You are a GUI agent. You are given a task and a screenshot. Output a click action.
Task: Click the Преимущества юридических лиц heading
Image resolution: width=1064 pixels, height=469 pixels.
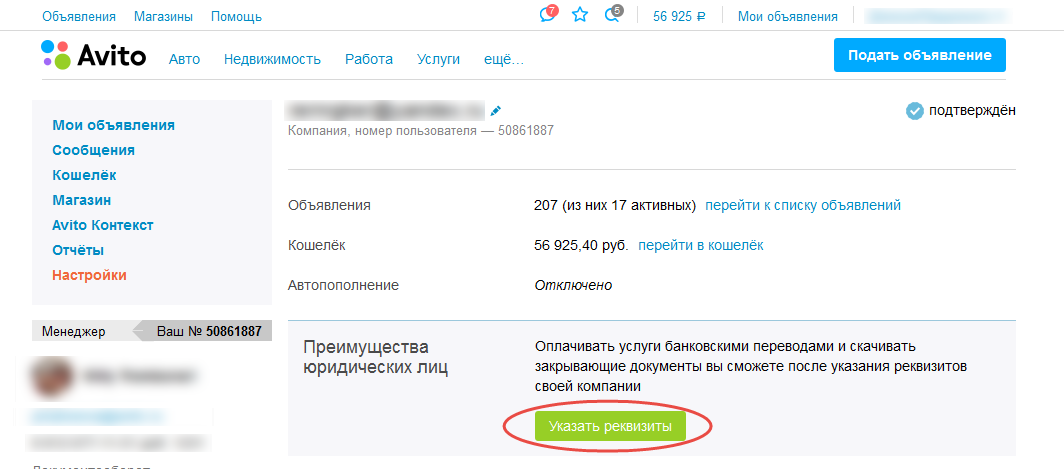coord(376,358)
